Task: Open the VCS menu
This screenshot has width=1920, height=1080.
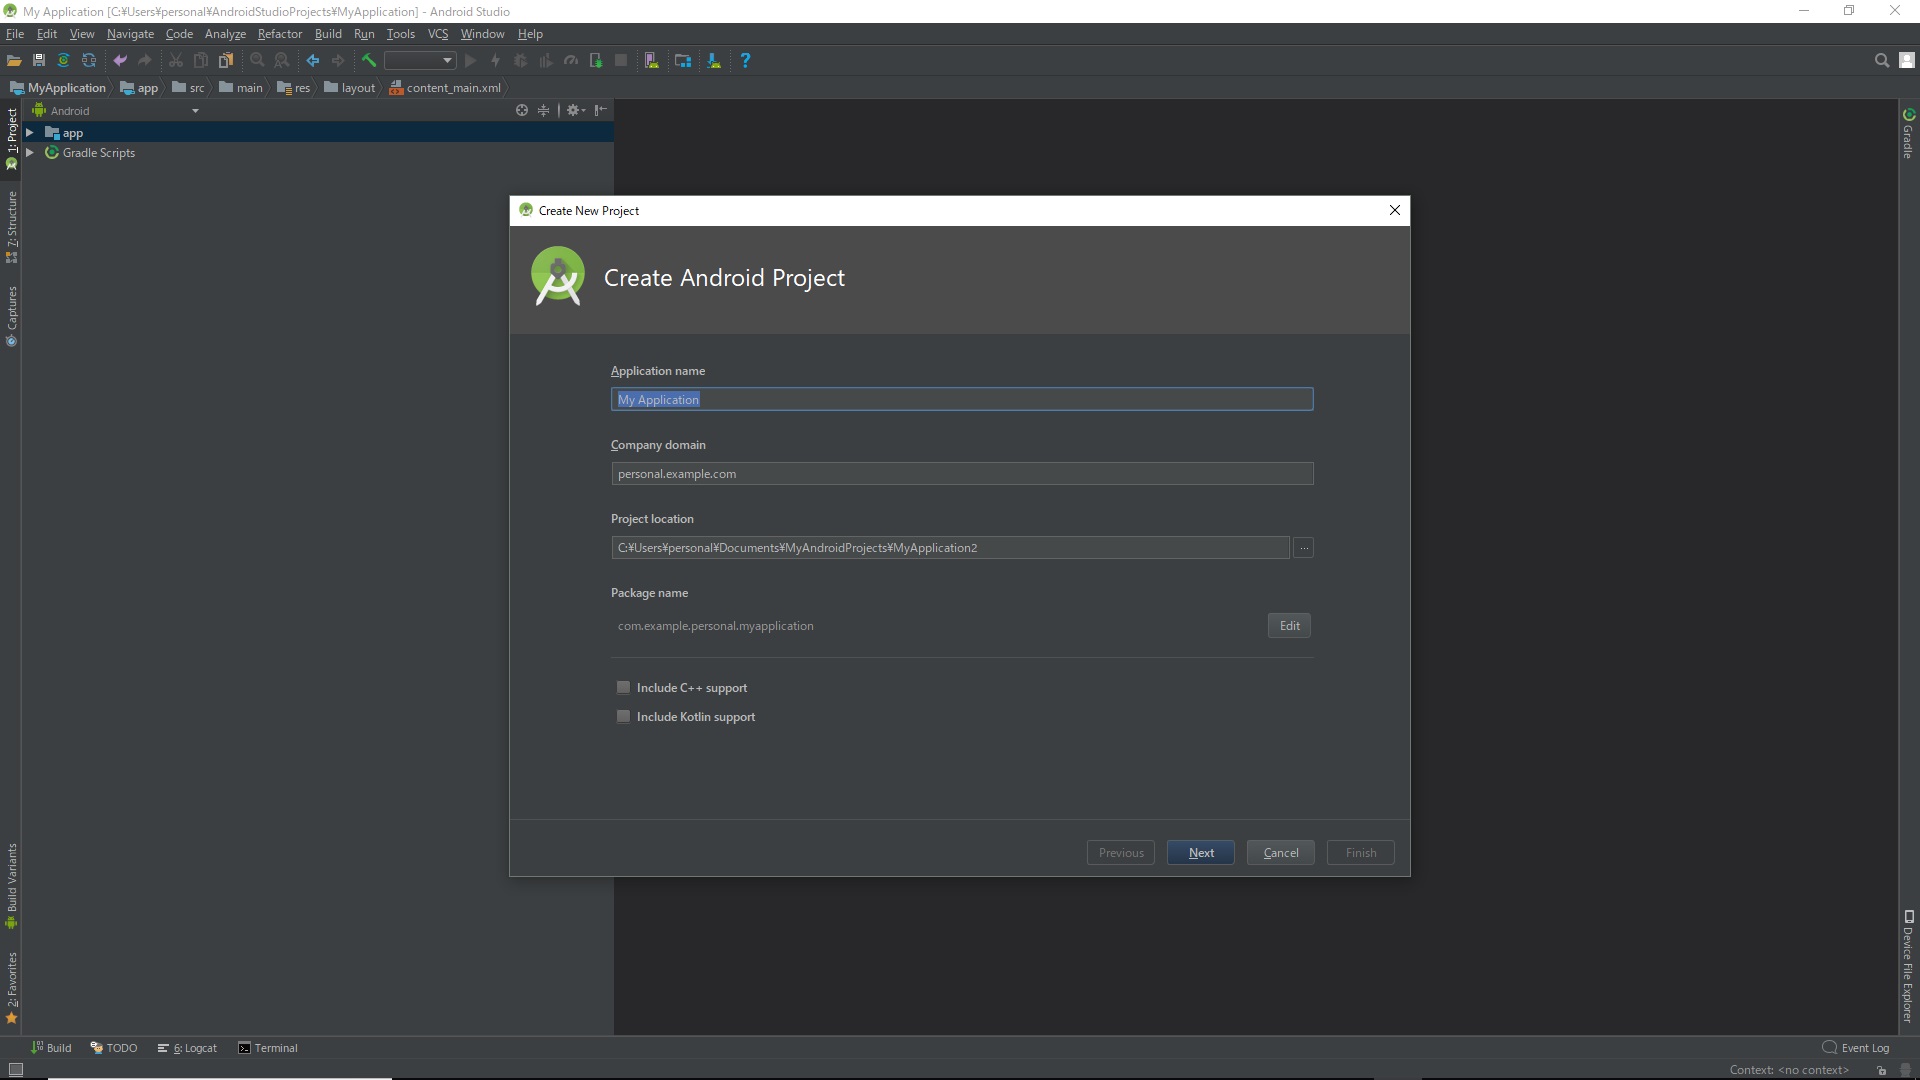Action: click(438, 34)
